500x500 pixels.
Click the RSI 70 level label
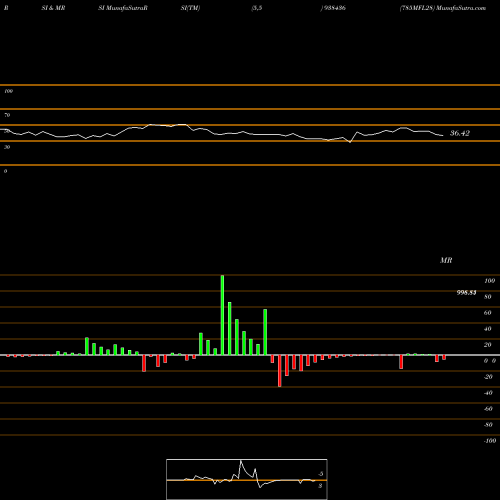pos(7,115)
